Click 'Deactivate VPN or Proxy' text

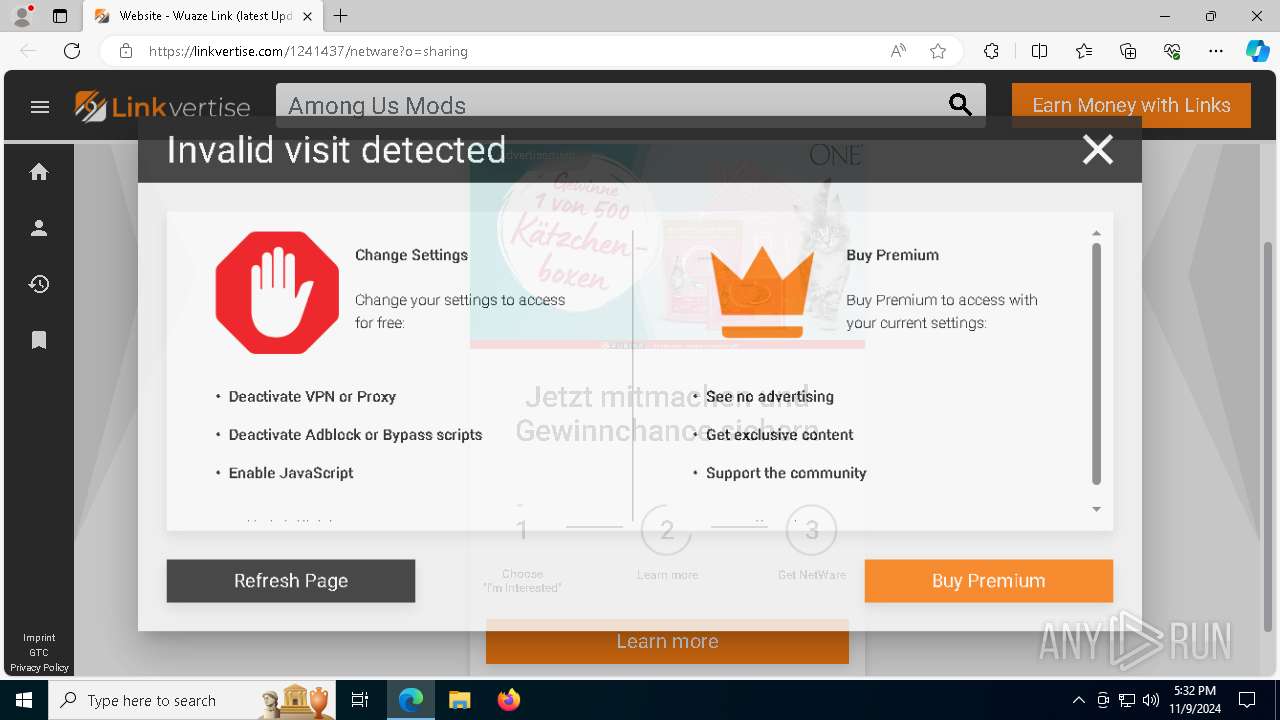tap(312, 397)
